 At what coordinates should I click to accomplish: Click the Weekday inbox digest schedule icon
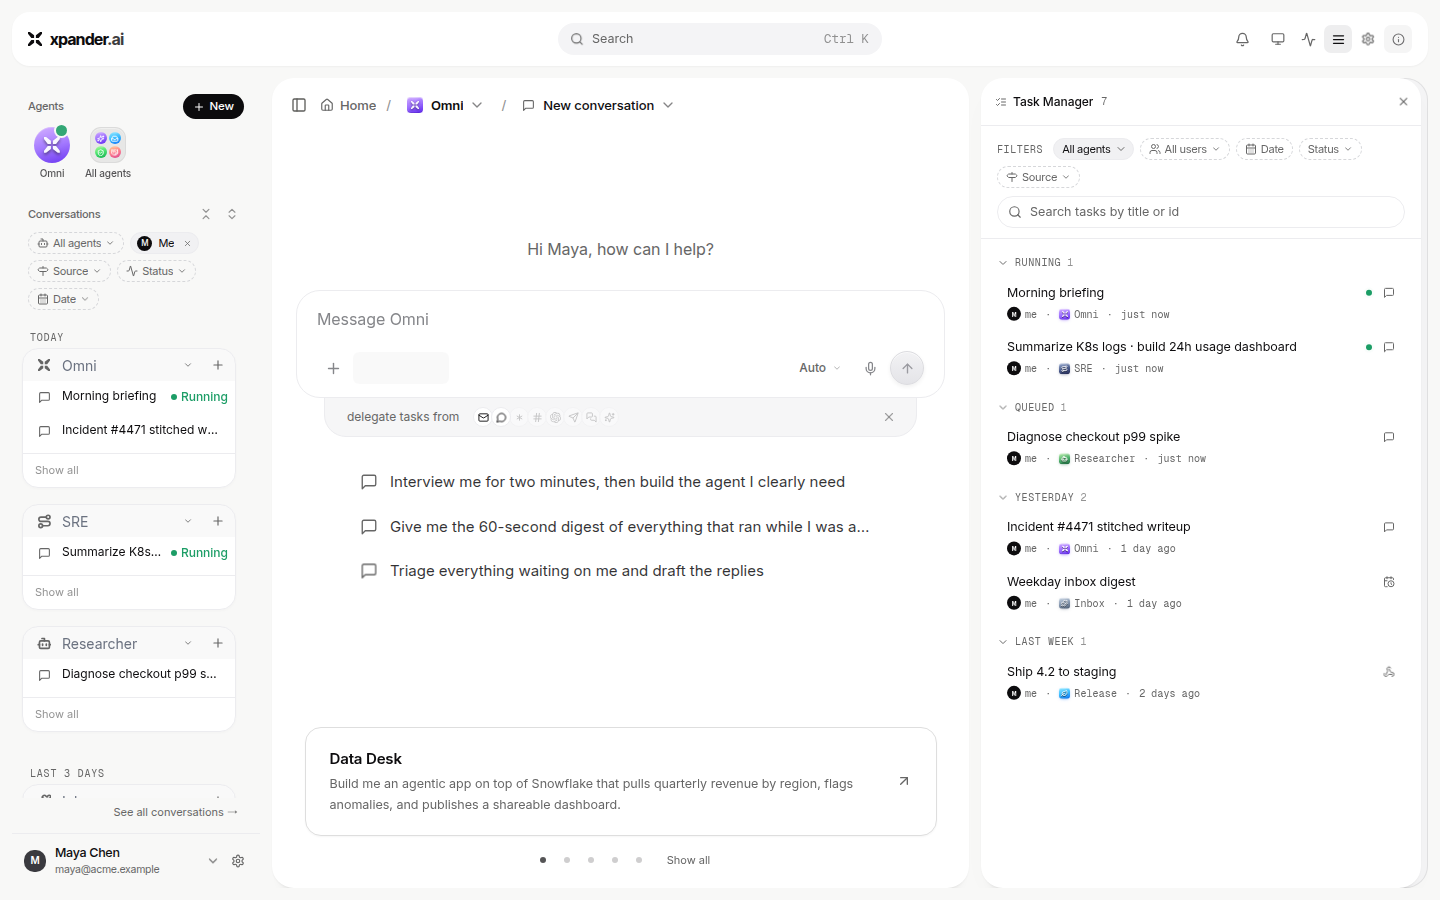[x=1389, y=582]
